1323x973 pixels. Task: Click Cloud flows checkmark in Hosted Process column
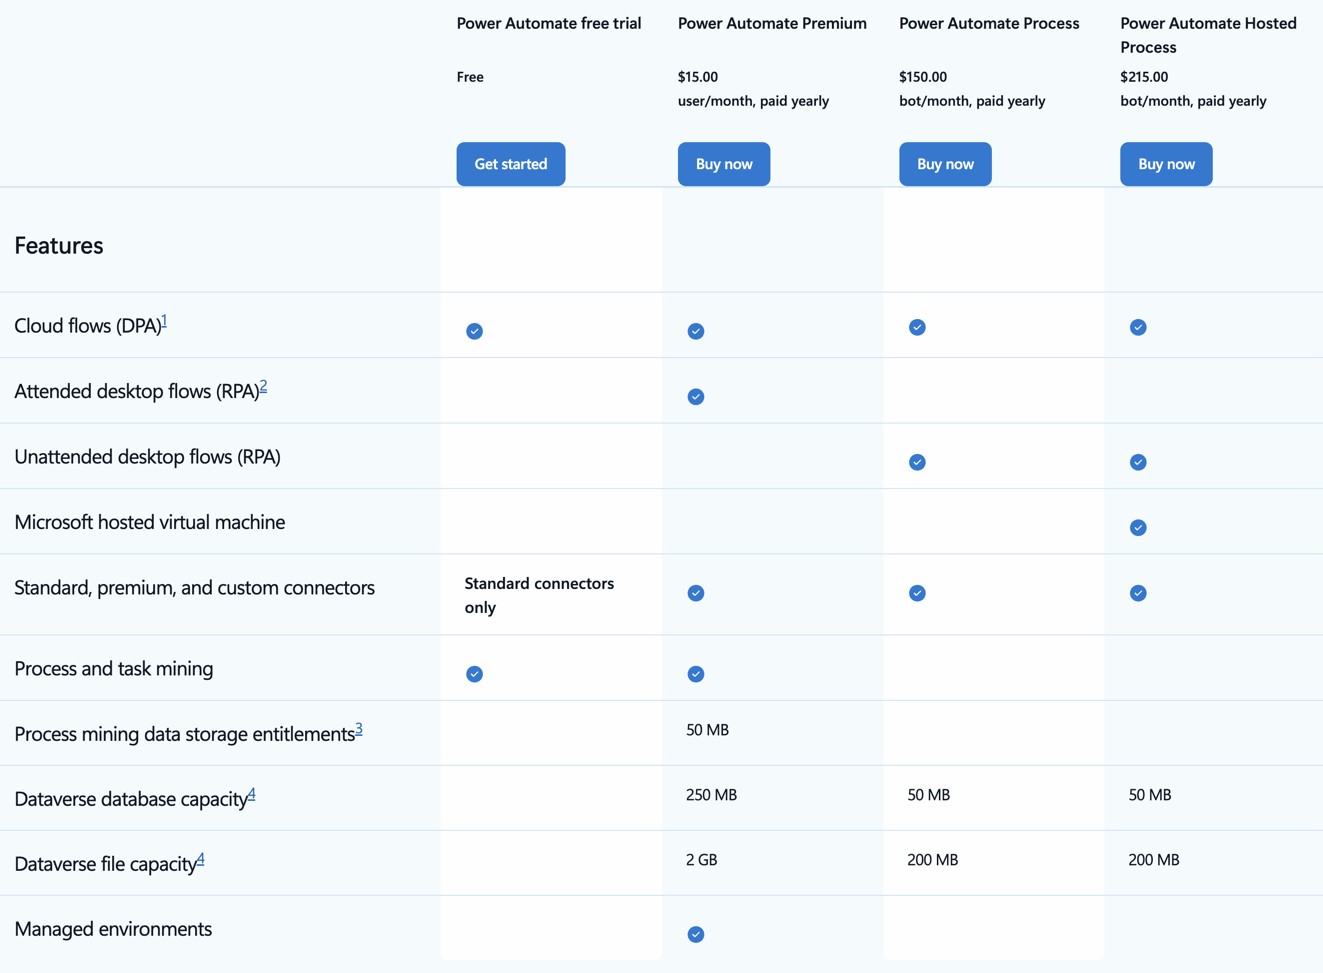click(1138, 327)
